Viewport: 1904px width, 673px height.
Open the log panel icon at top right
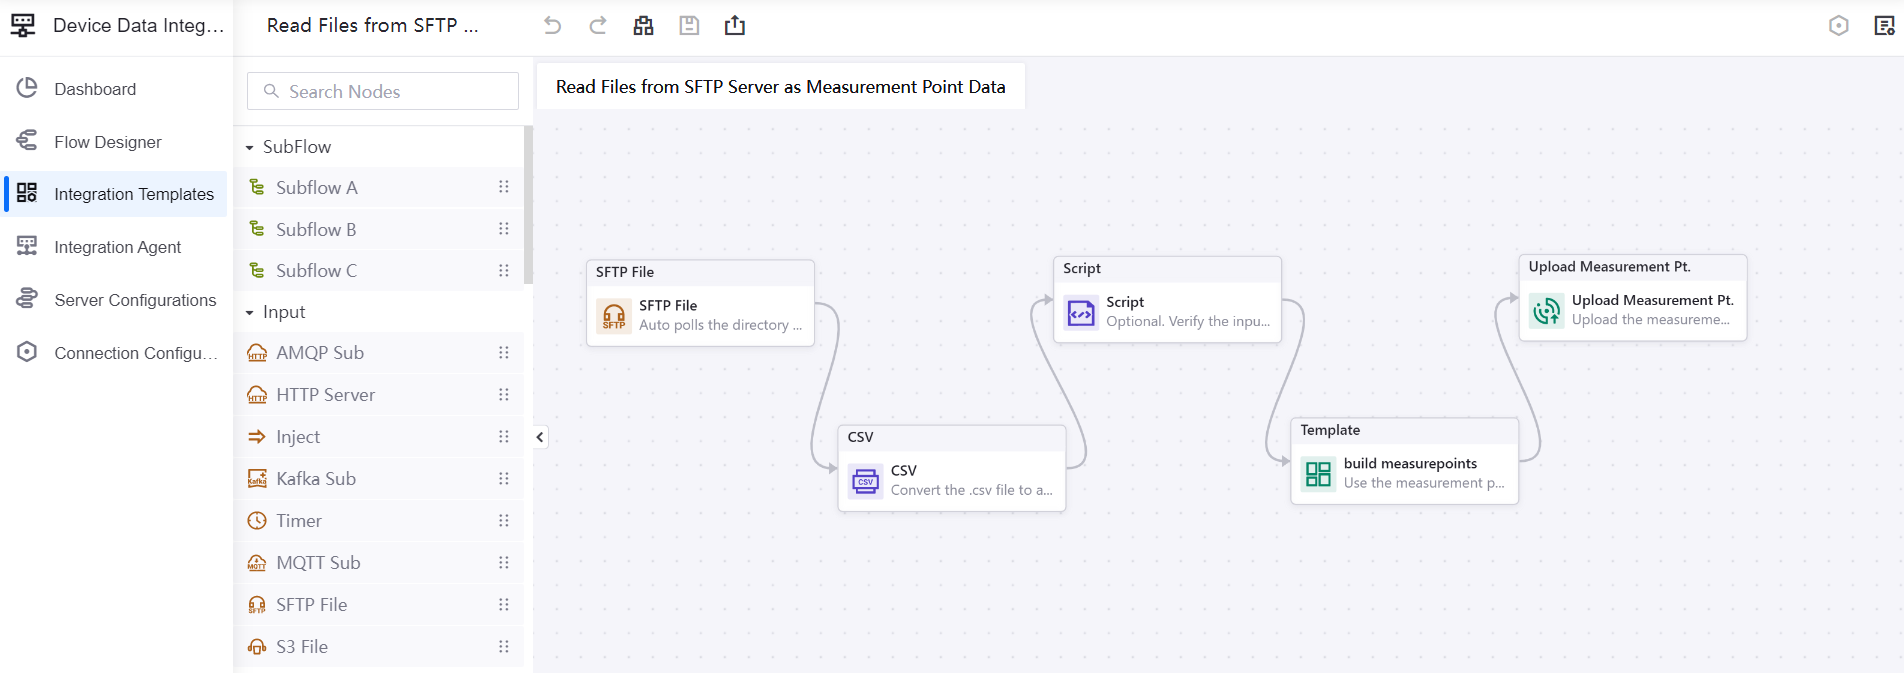1884,26
